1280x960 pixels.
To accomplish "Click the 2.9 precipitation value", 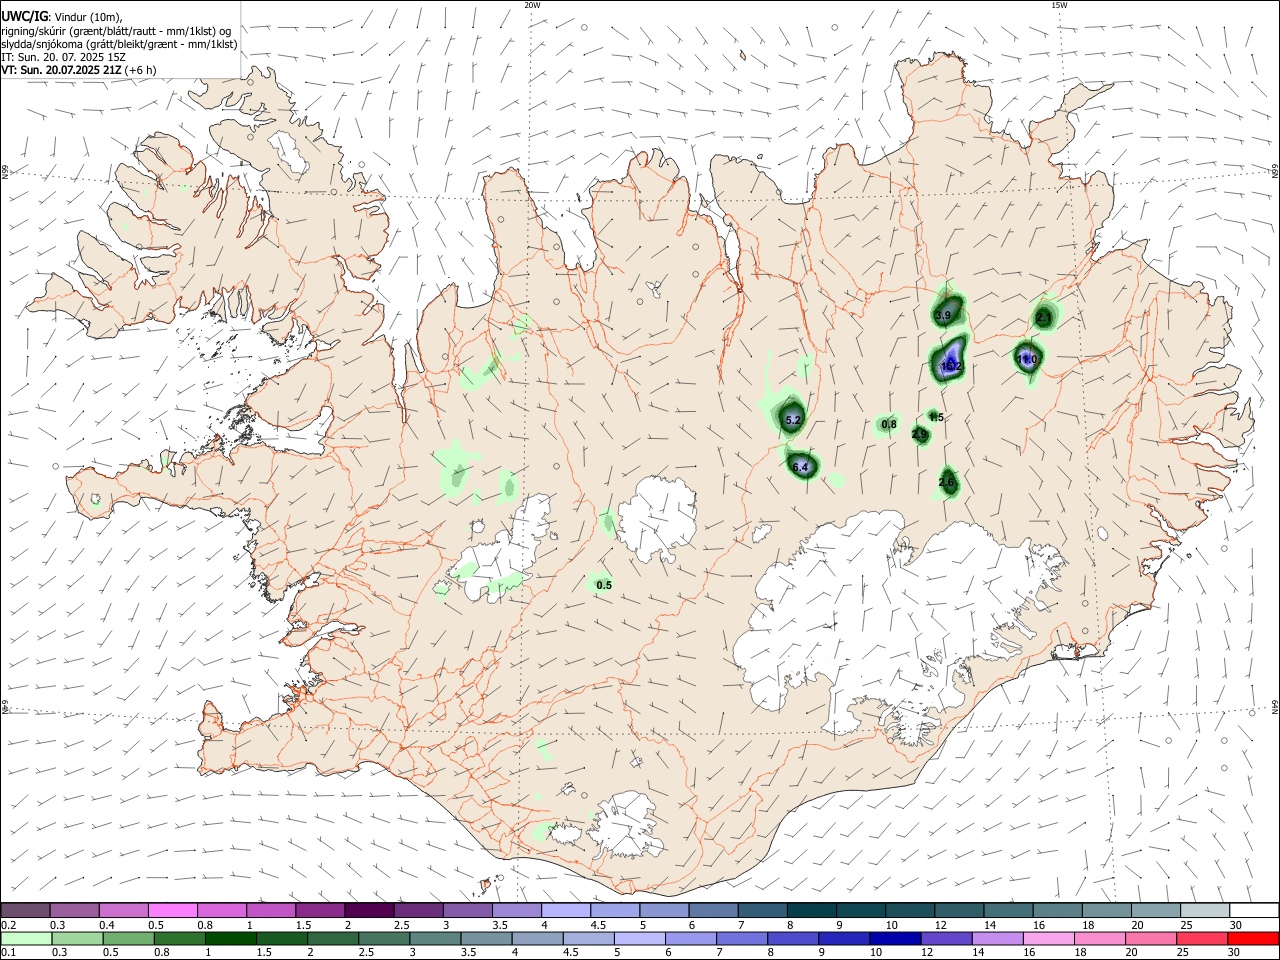I will point(919,434).
